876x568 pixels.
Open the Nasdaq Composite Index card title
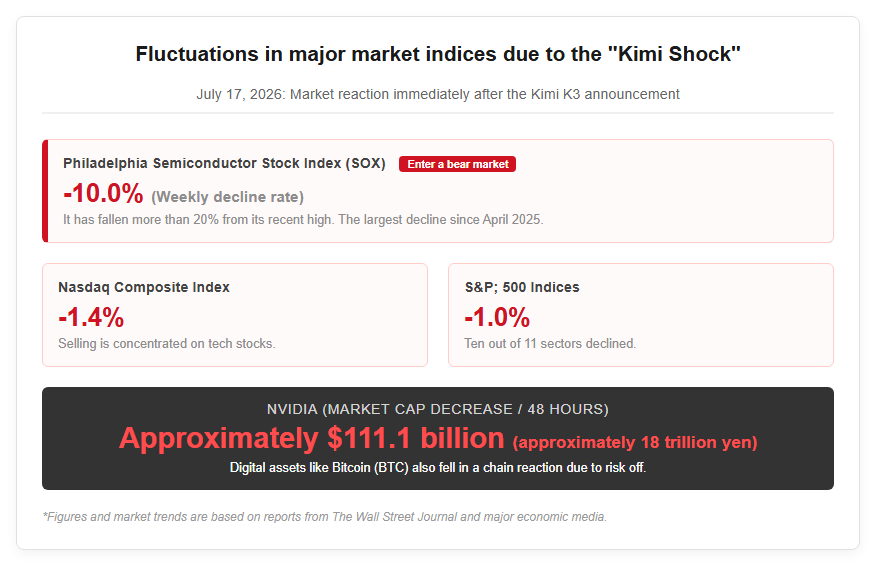pyautogui.click(x=144, y=287)
